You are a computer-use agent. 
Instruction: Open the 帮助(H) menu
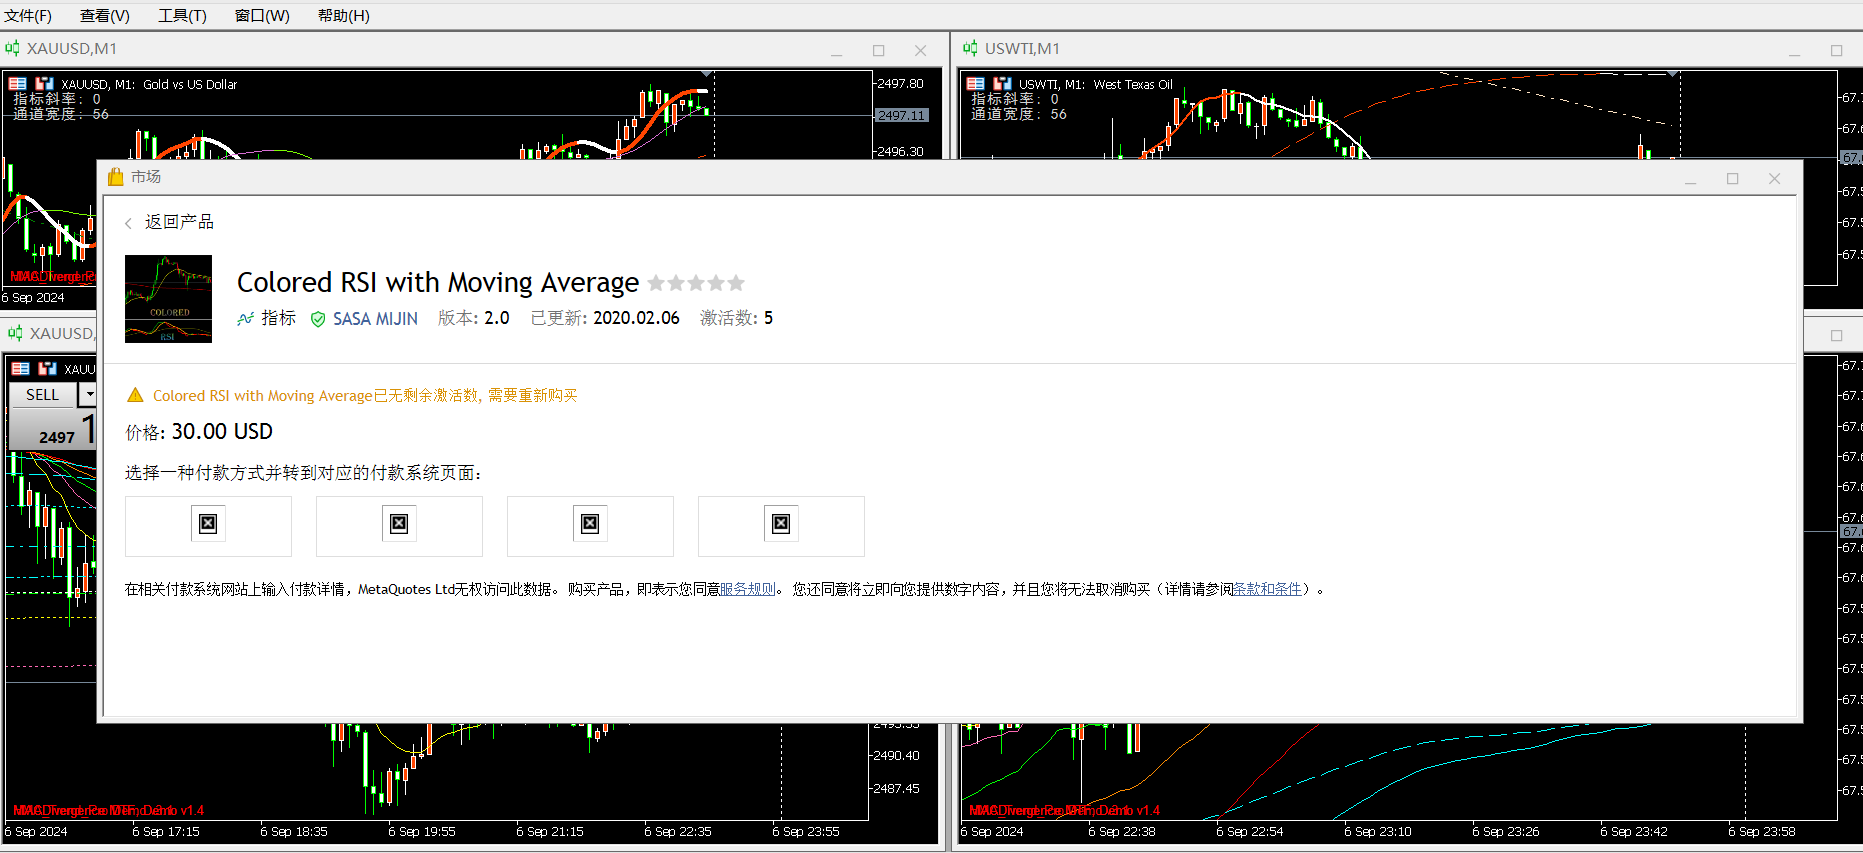[344, 16]
